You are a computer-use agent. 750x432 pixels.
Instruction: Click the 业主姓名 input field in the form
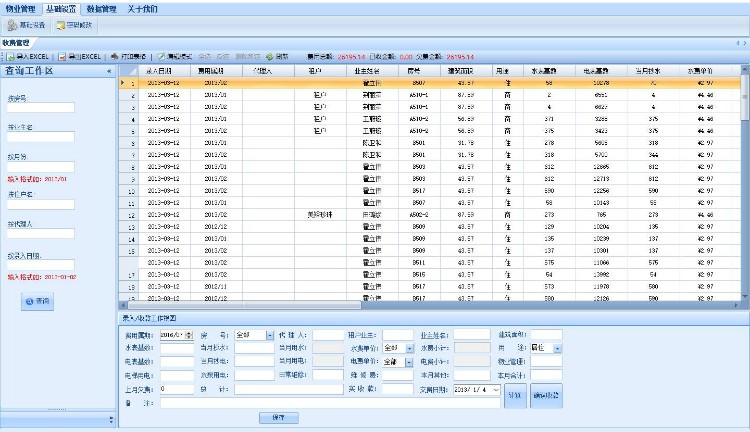pos(472,334)
